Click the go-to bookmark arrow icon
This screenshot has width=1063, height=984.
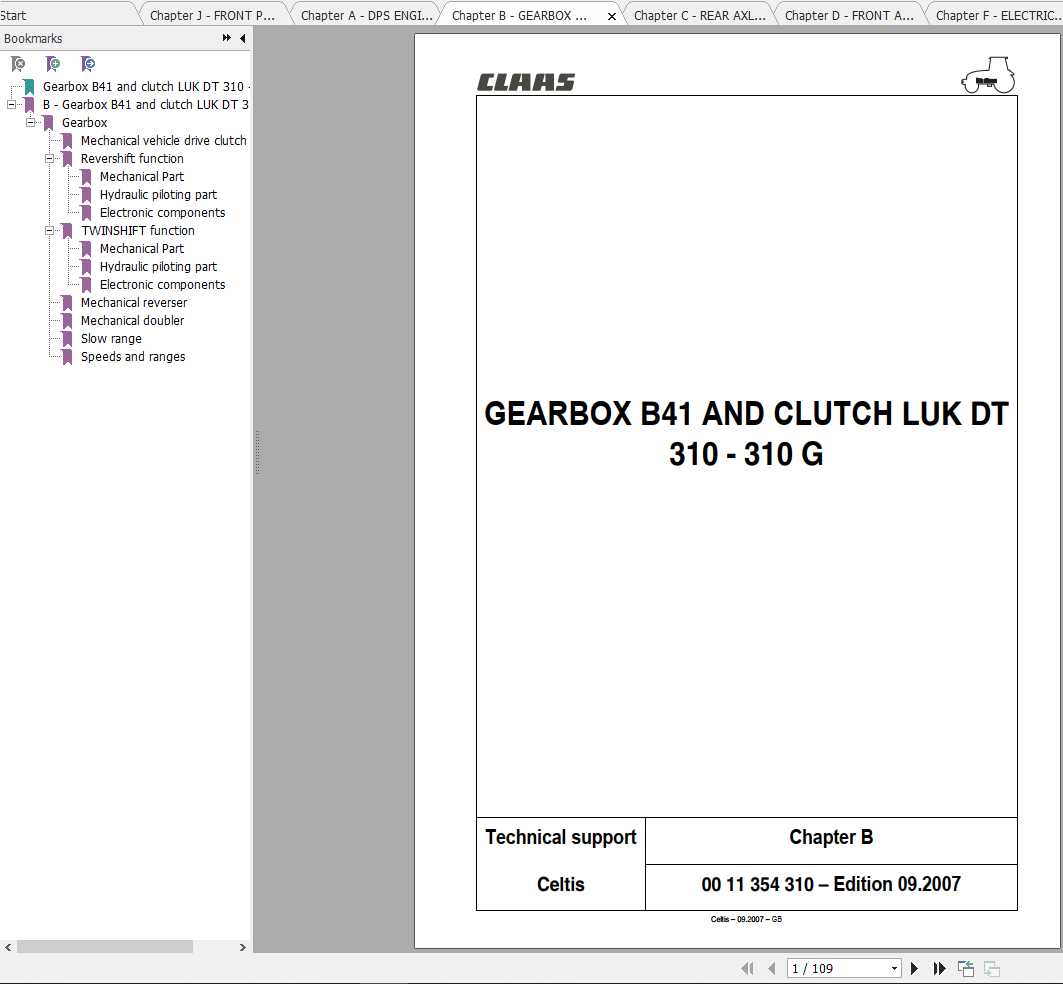[x=88, y=64]
